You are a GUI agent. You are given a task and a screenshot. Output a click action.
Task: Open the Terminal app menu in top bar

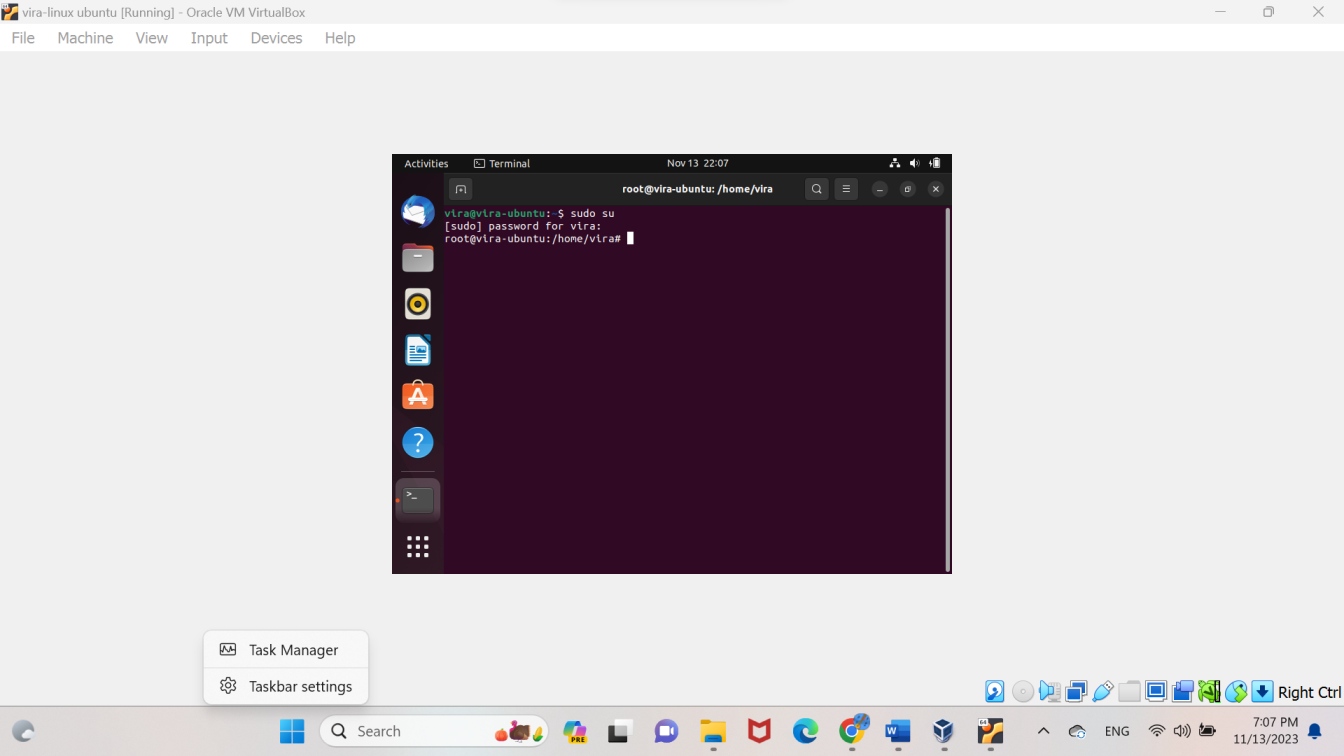pyautogui.click(x=502, y=163)
